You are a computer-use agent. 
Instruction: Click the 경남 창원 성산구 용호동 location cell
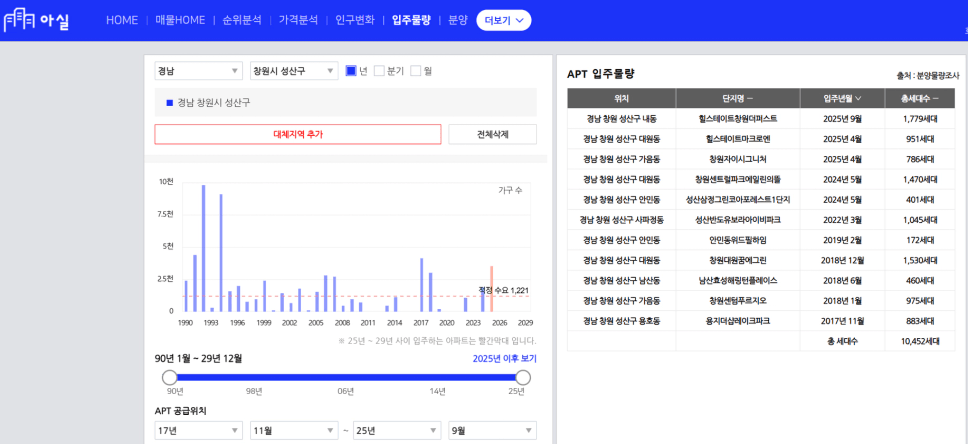(x=621, y=321)
